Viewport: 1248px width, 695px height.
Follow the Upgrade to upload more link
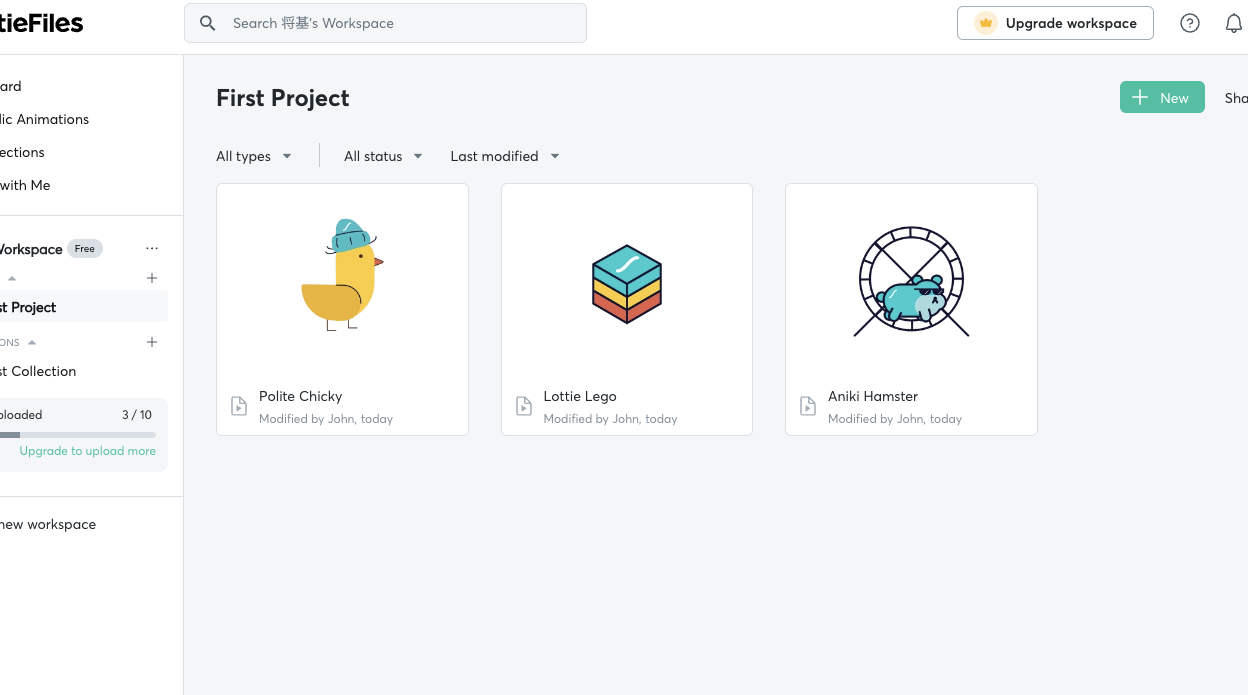tap(88, 451)
